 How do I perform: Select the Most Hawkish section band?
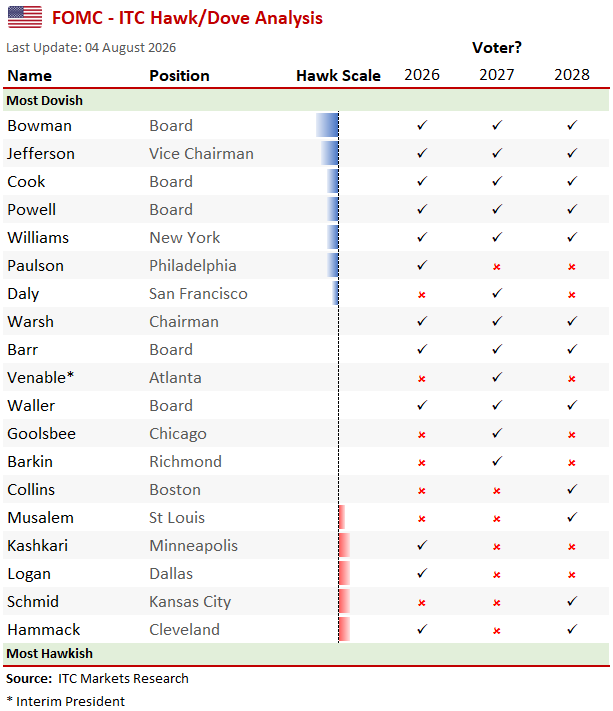click(306, 653)
